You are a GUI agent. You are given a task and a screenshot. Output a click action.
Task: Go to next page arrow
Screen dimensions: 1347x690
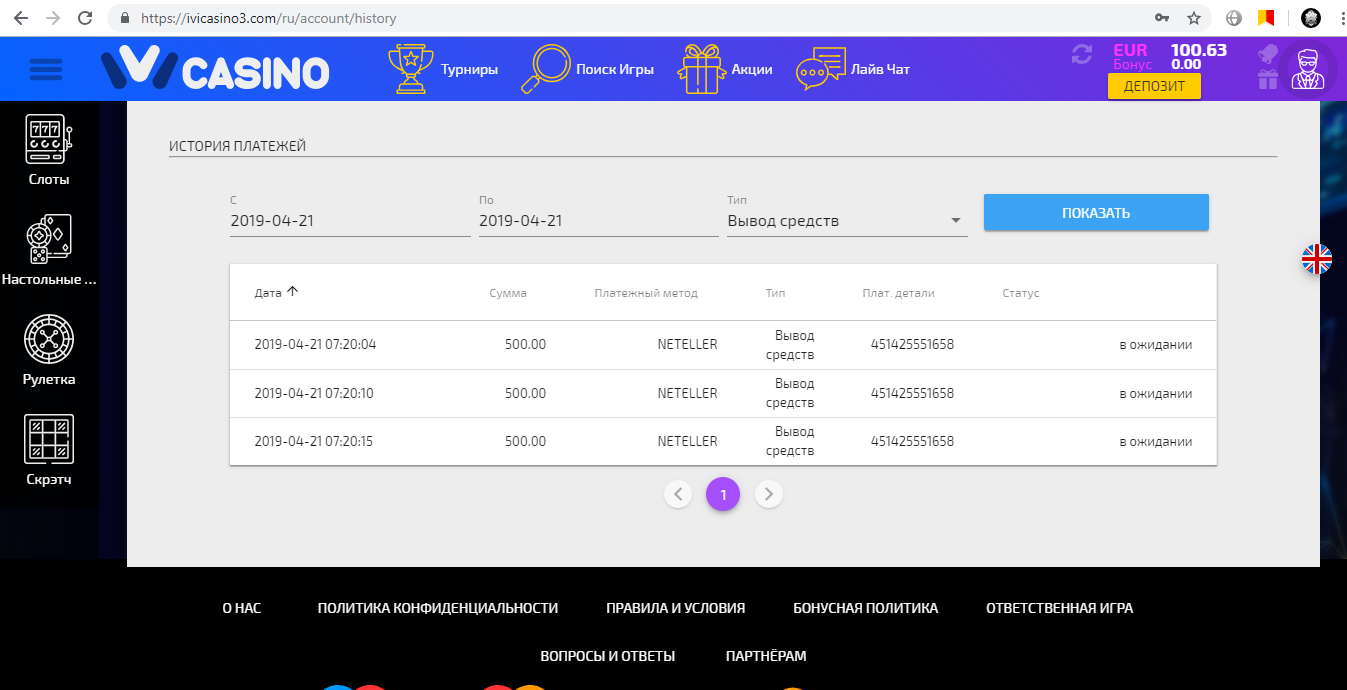pyautogui.click(x=768, y=493)
